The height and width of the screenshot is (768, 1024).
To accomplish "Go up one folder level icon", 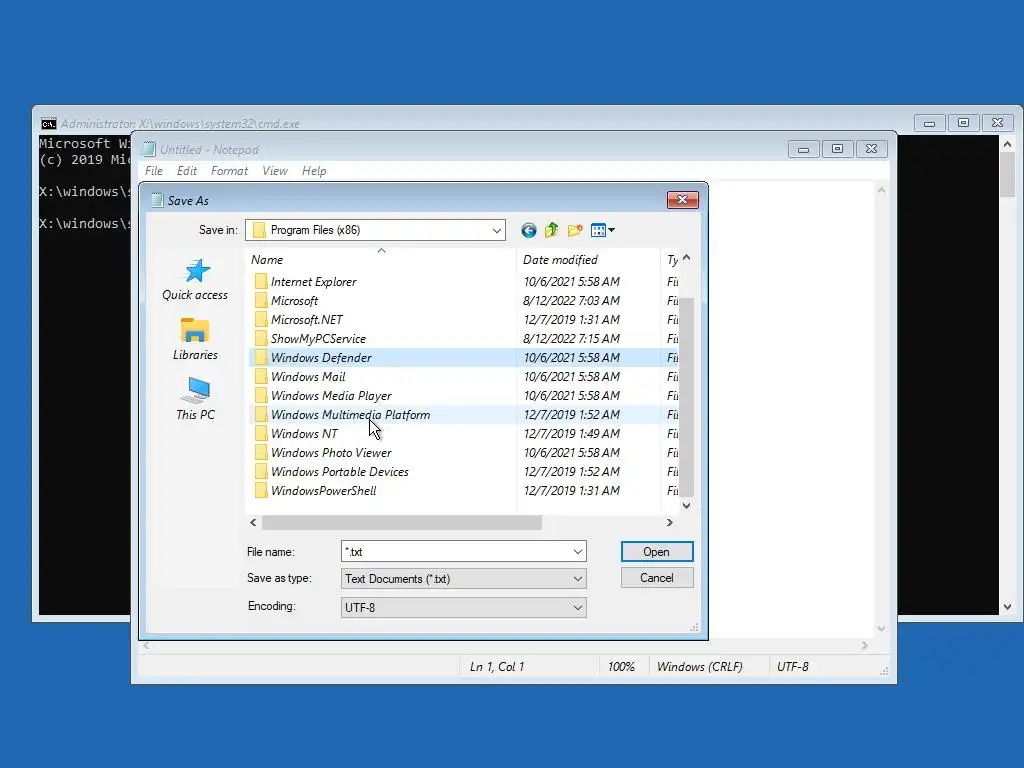I will [552, 230].
